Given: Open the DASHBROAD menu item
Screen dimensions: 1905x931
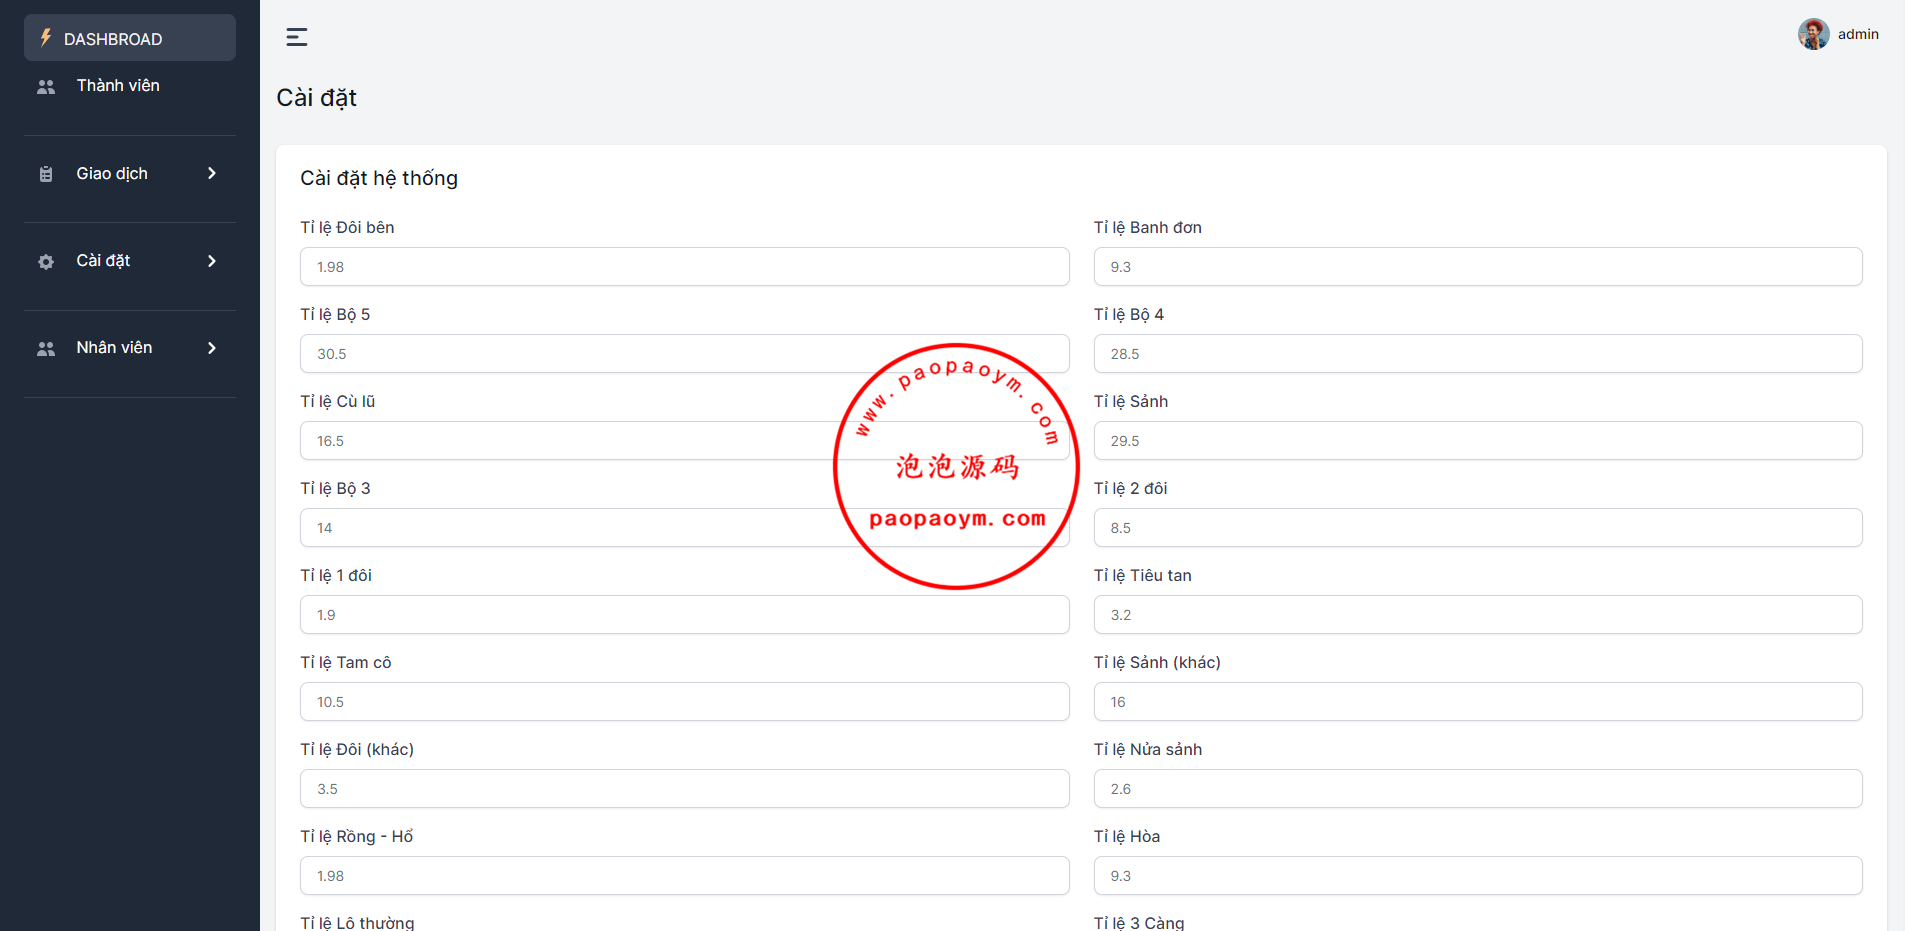Looking at the screenshot, I should [113, 39].
